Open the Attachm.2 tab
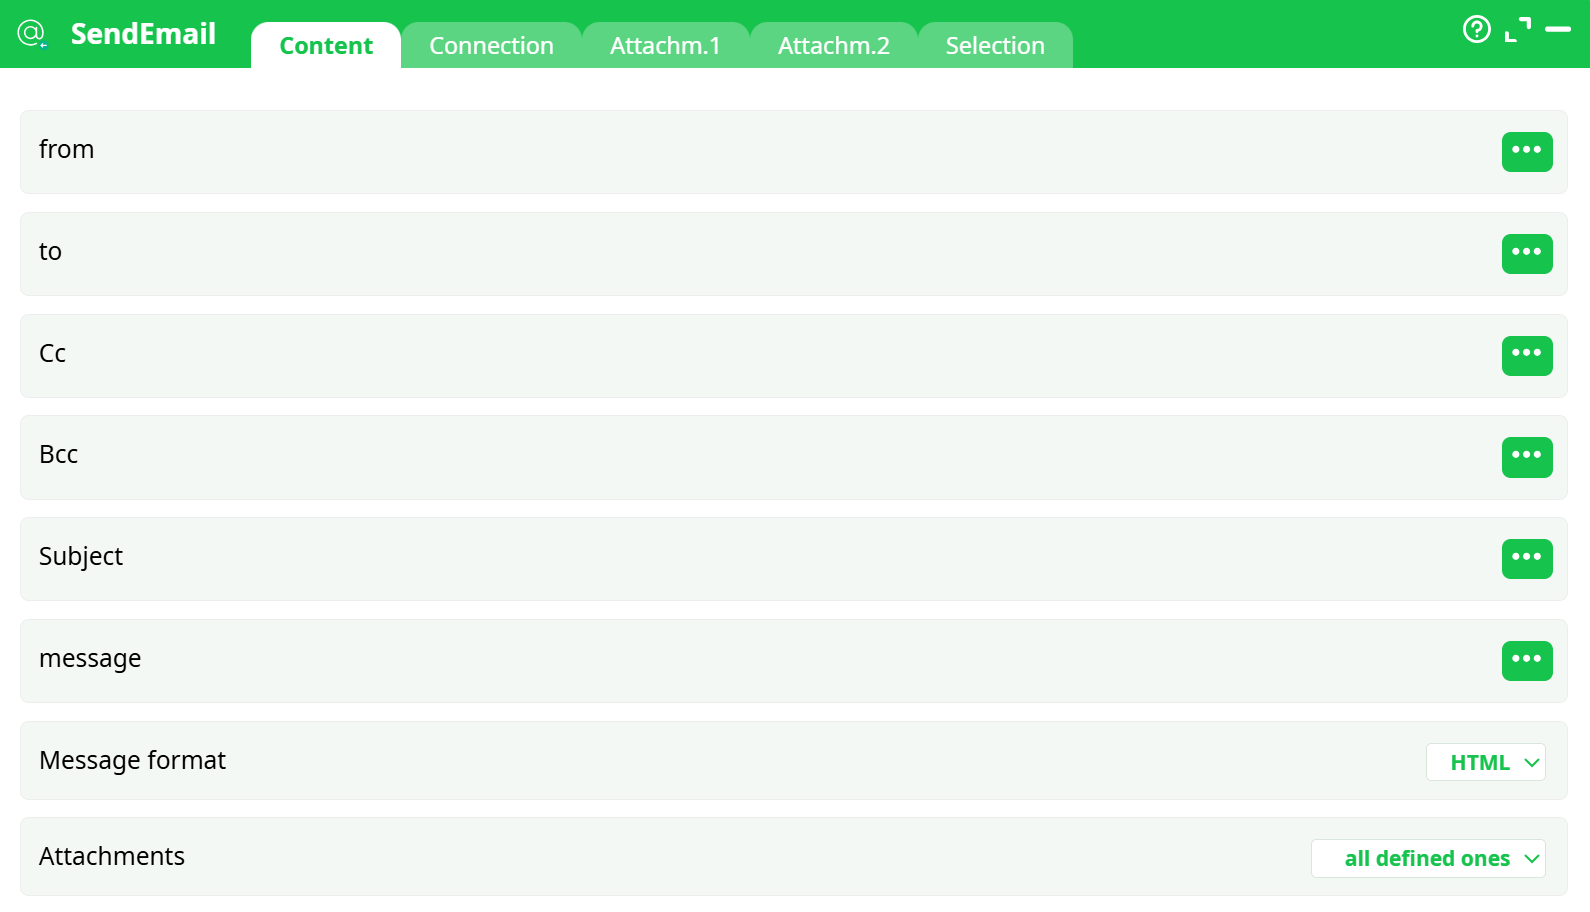The image size is (1590, 912). pyautogui.click(x=833, y=46)
